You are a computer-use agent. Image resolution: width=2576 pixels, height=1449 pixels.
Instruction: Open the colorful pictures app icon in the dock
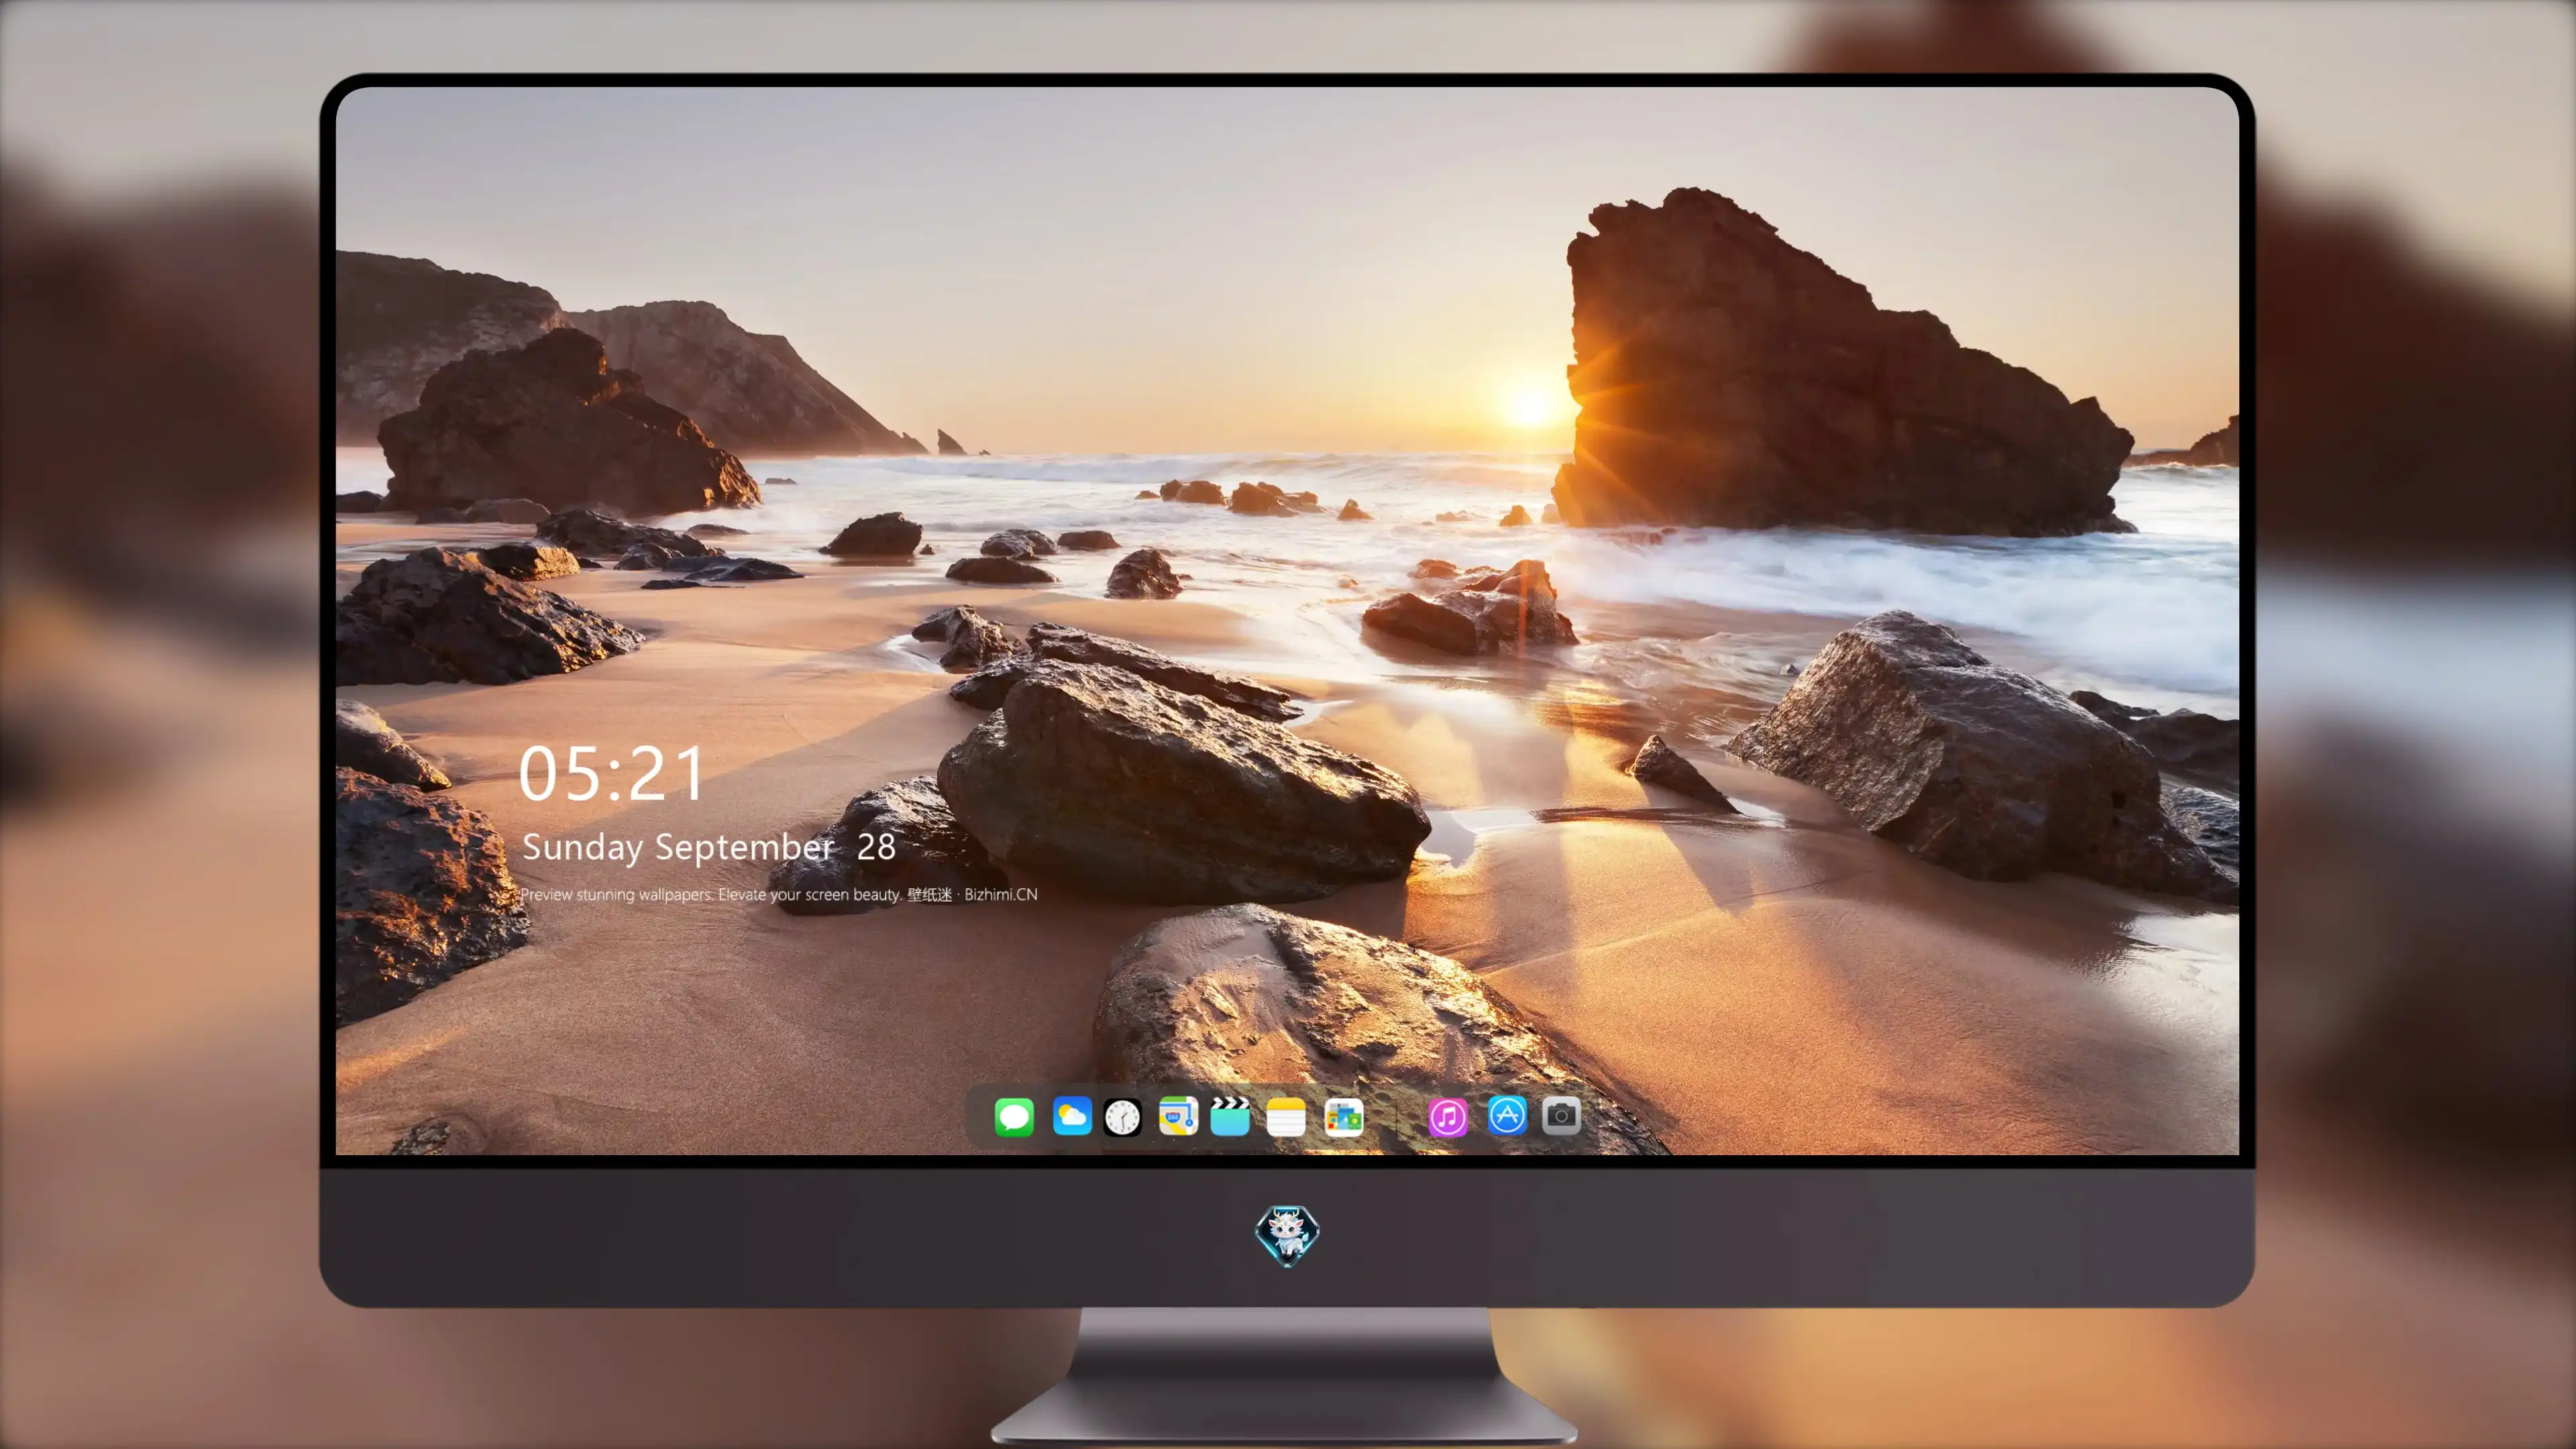(x=1343, y=1116)
